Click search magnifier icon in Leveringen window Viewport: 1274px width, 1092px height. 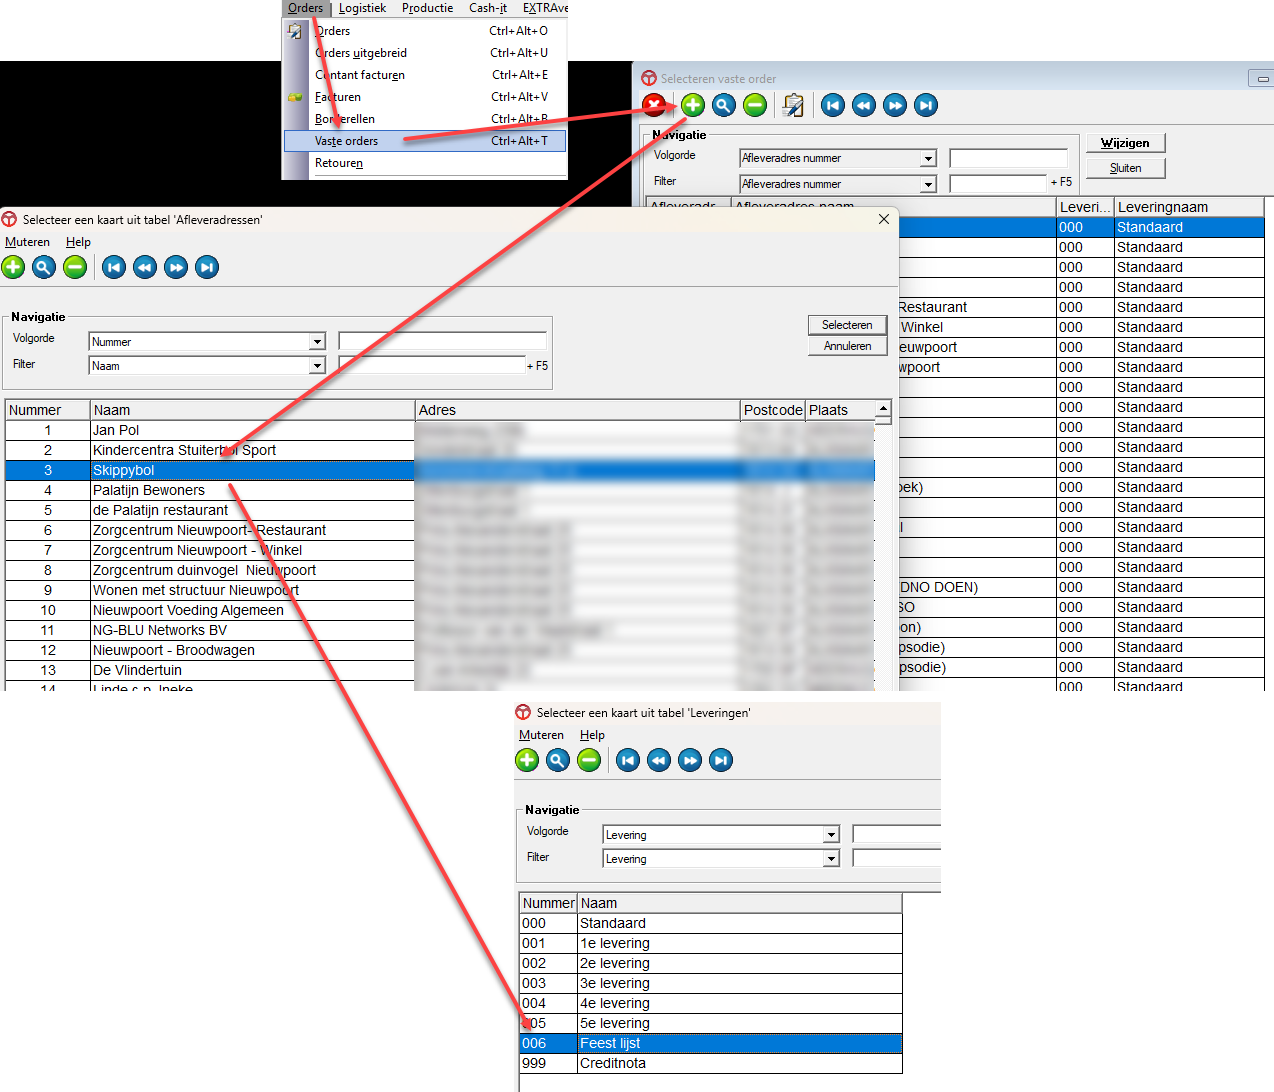click(x=558, y=760)
